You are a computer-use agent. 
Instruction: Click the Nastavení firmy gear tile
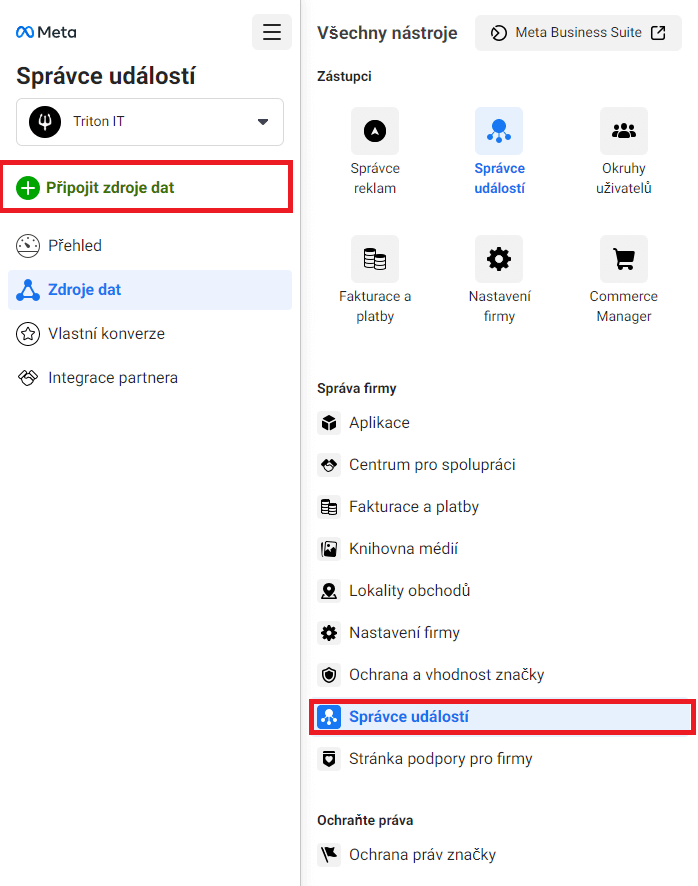499,259
